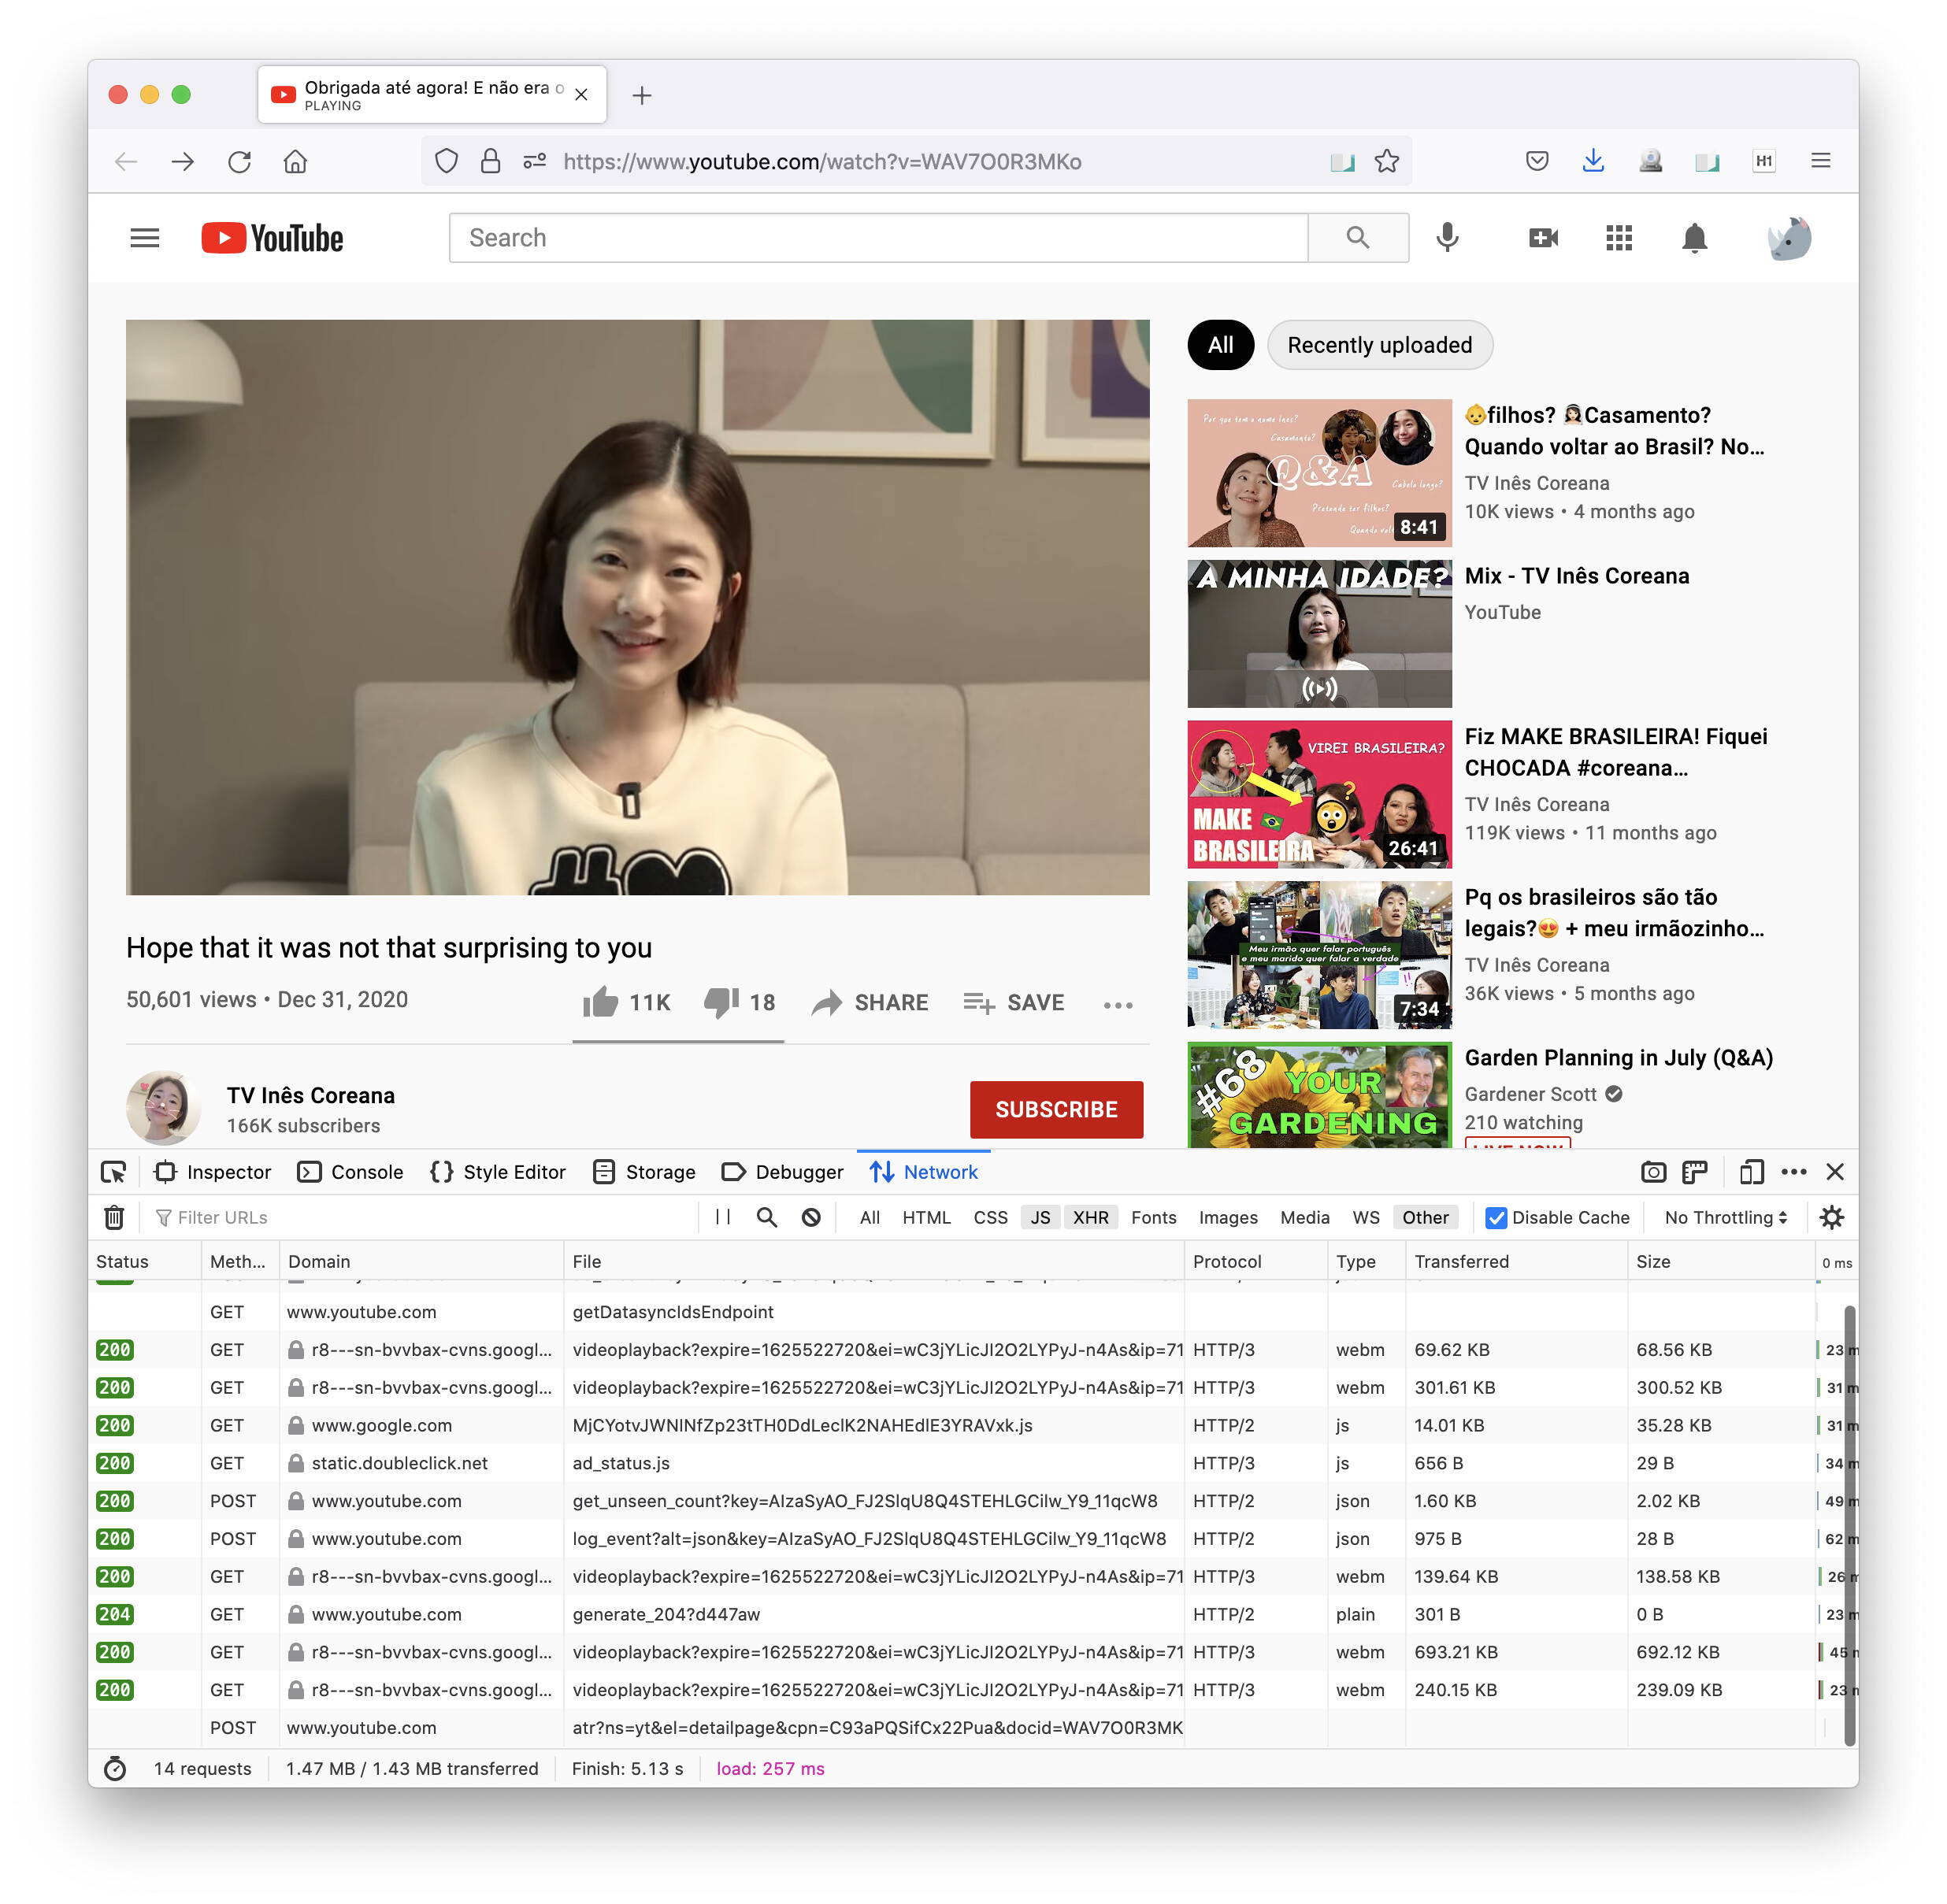This screenshot has width=1947, height=1904.
Task: Bookmark this page with the star
Action: [1387, 161]
